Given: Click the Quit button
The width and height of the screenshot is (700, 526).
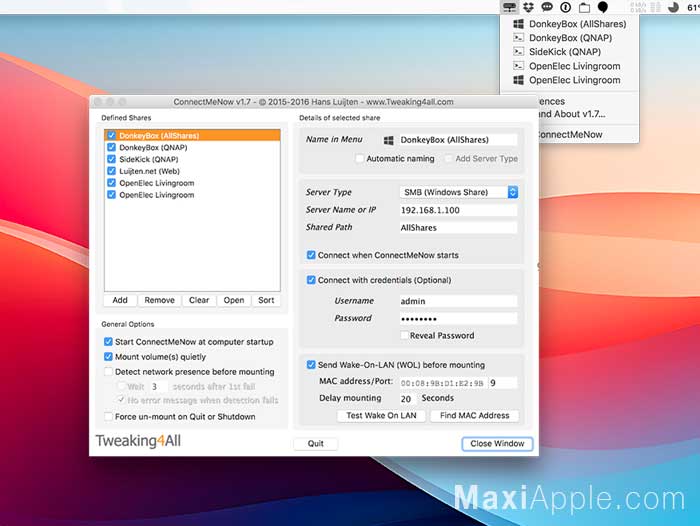Looking at the screenshot, I should click(x=316, y=443).
